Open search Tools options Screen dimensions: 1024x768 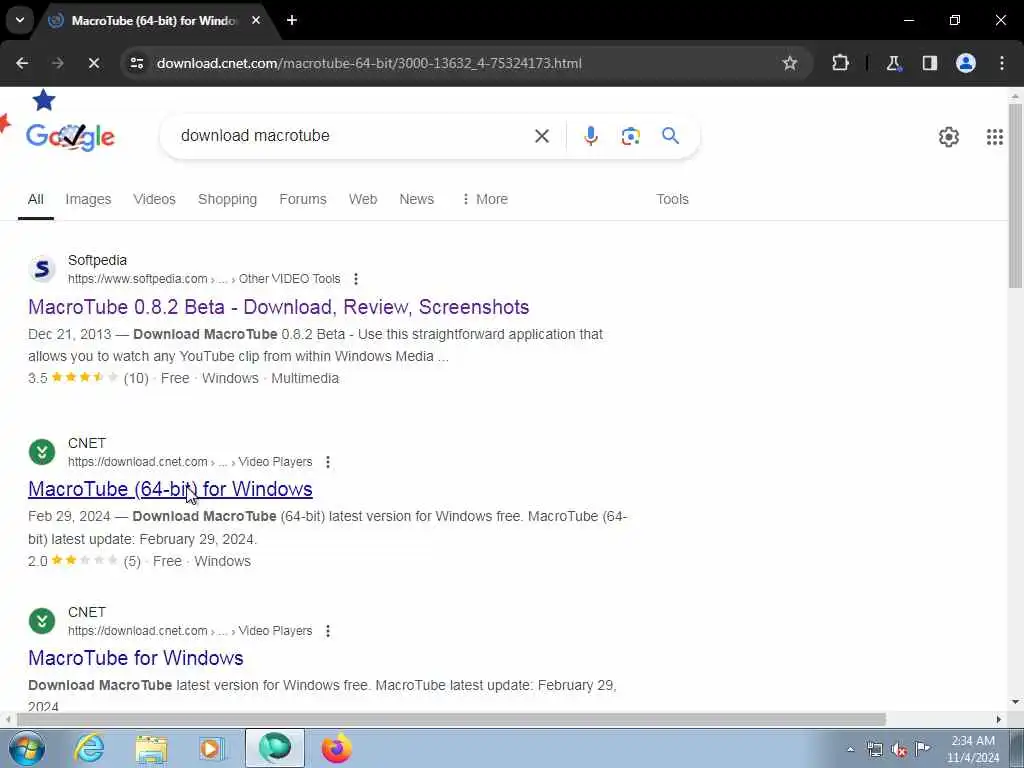click(673, 199)
